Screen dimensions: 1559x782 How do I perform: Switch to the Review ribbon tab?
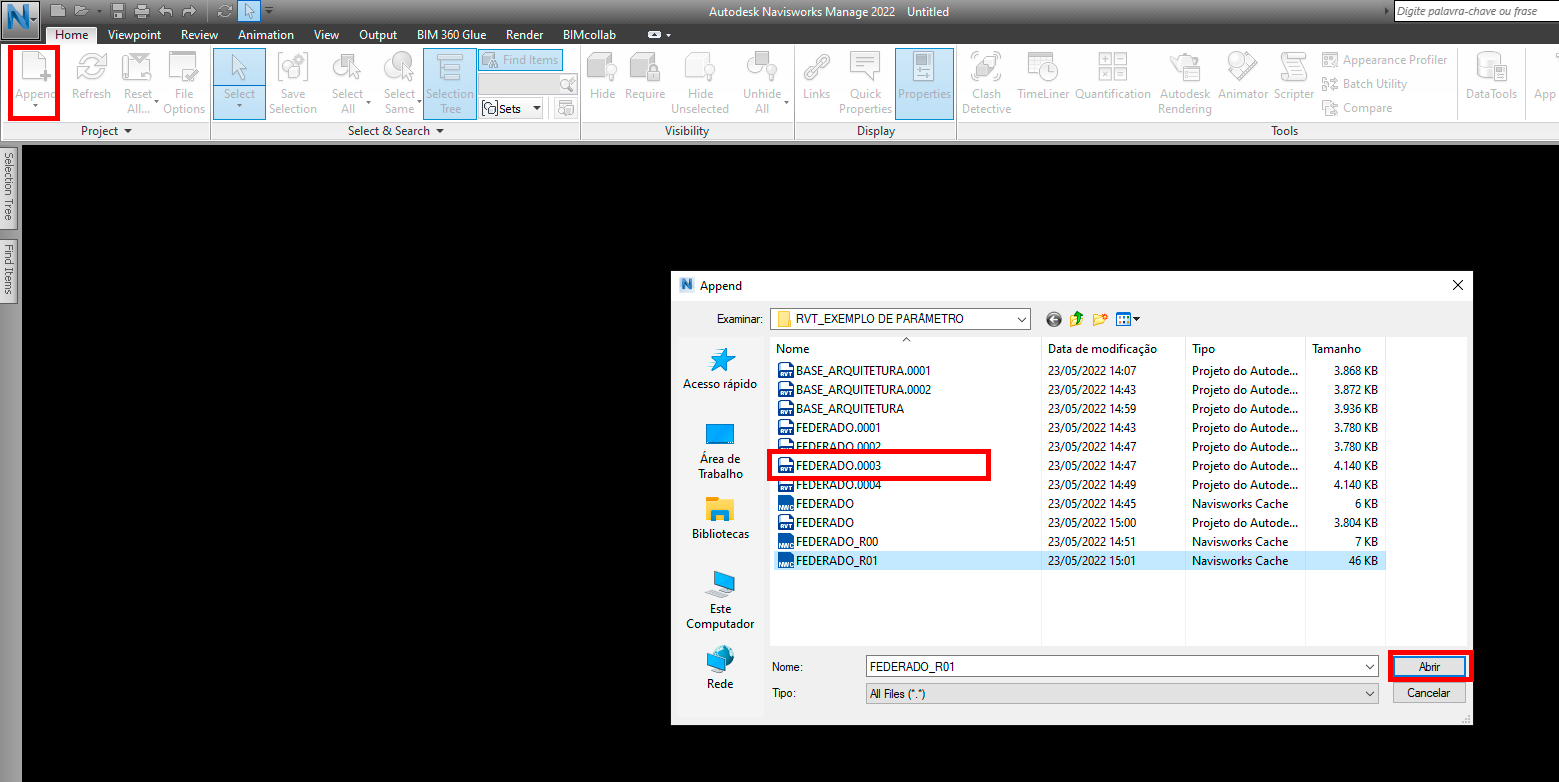point(199,35)
